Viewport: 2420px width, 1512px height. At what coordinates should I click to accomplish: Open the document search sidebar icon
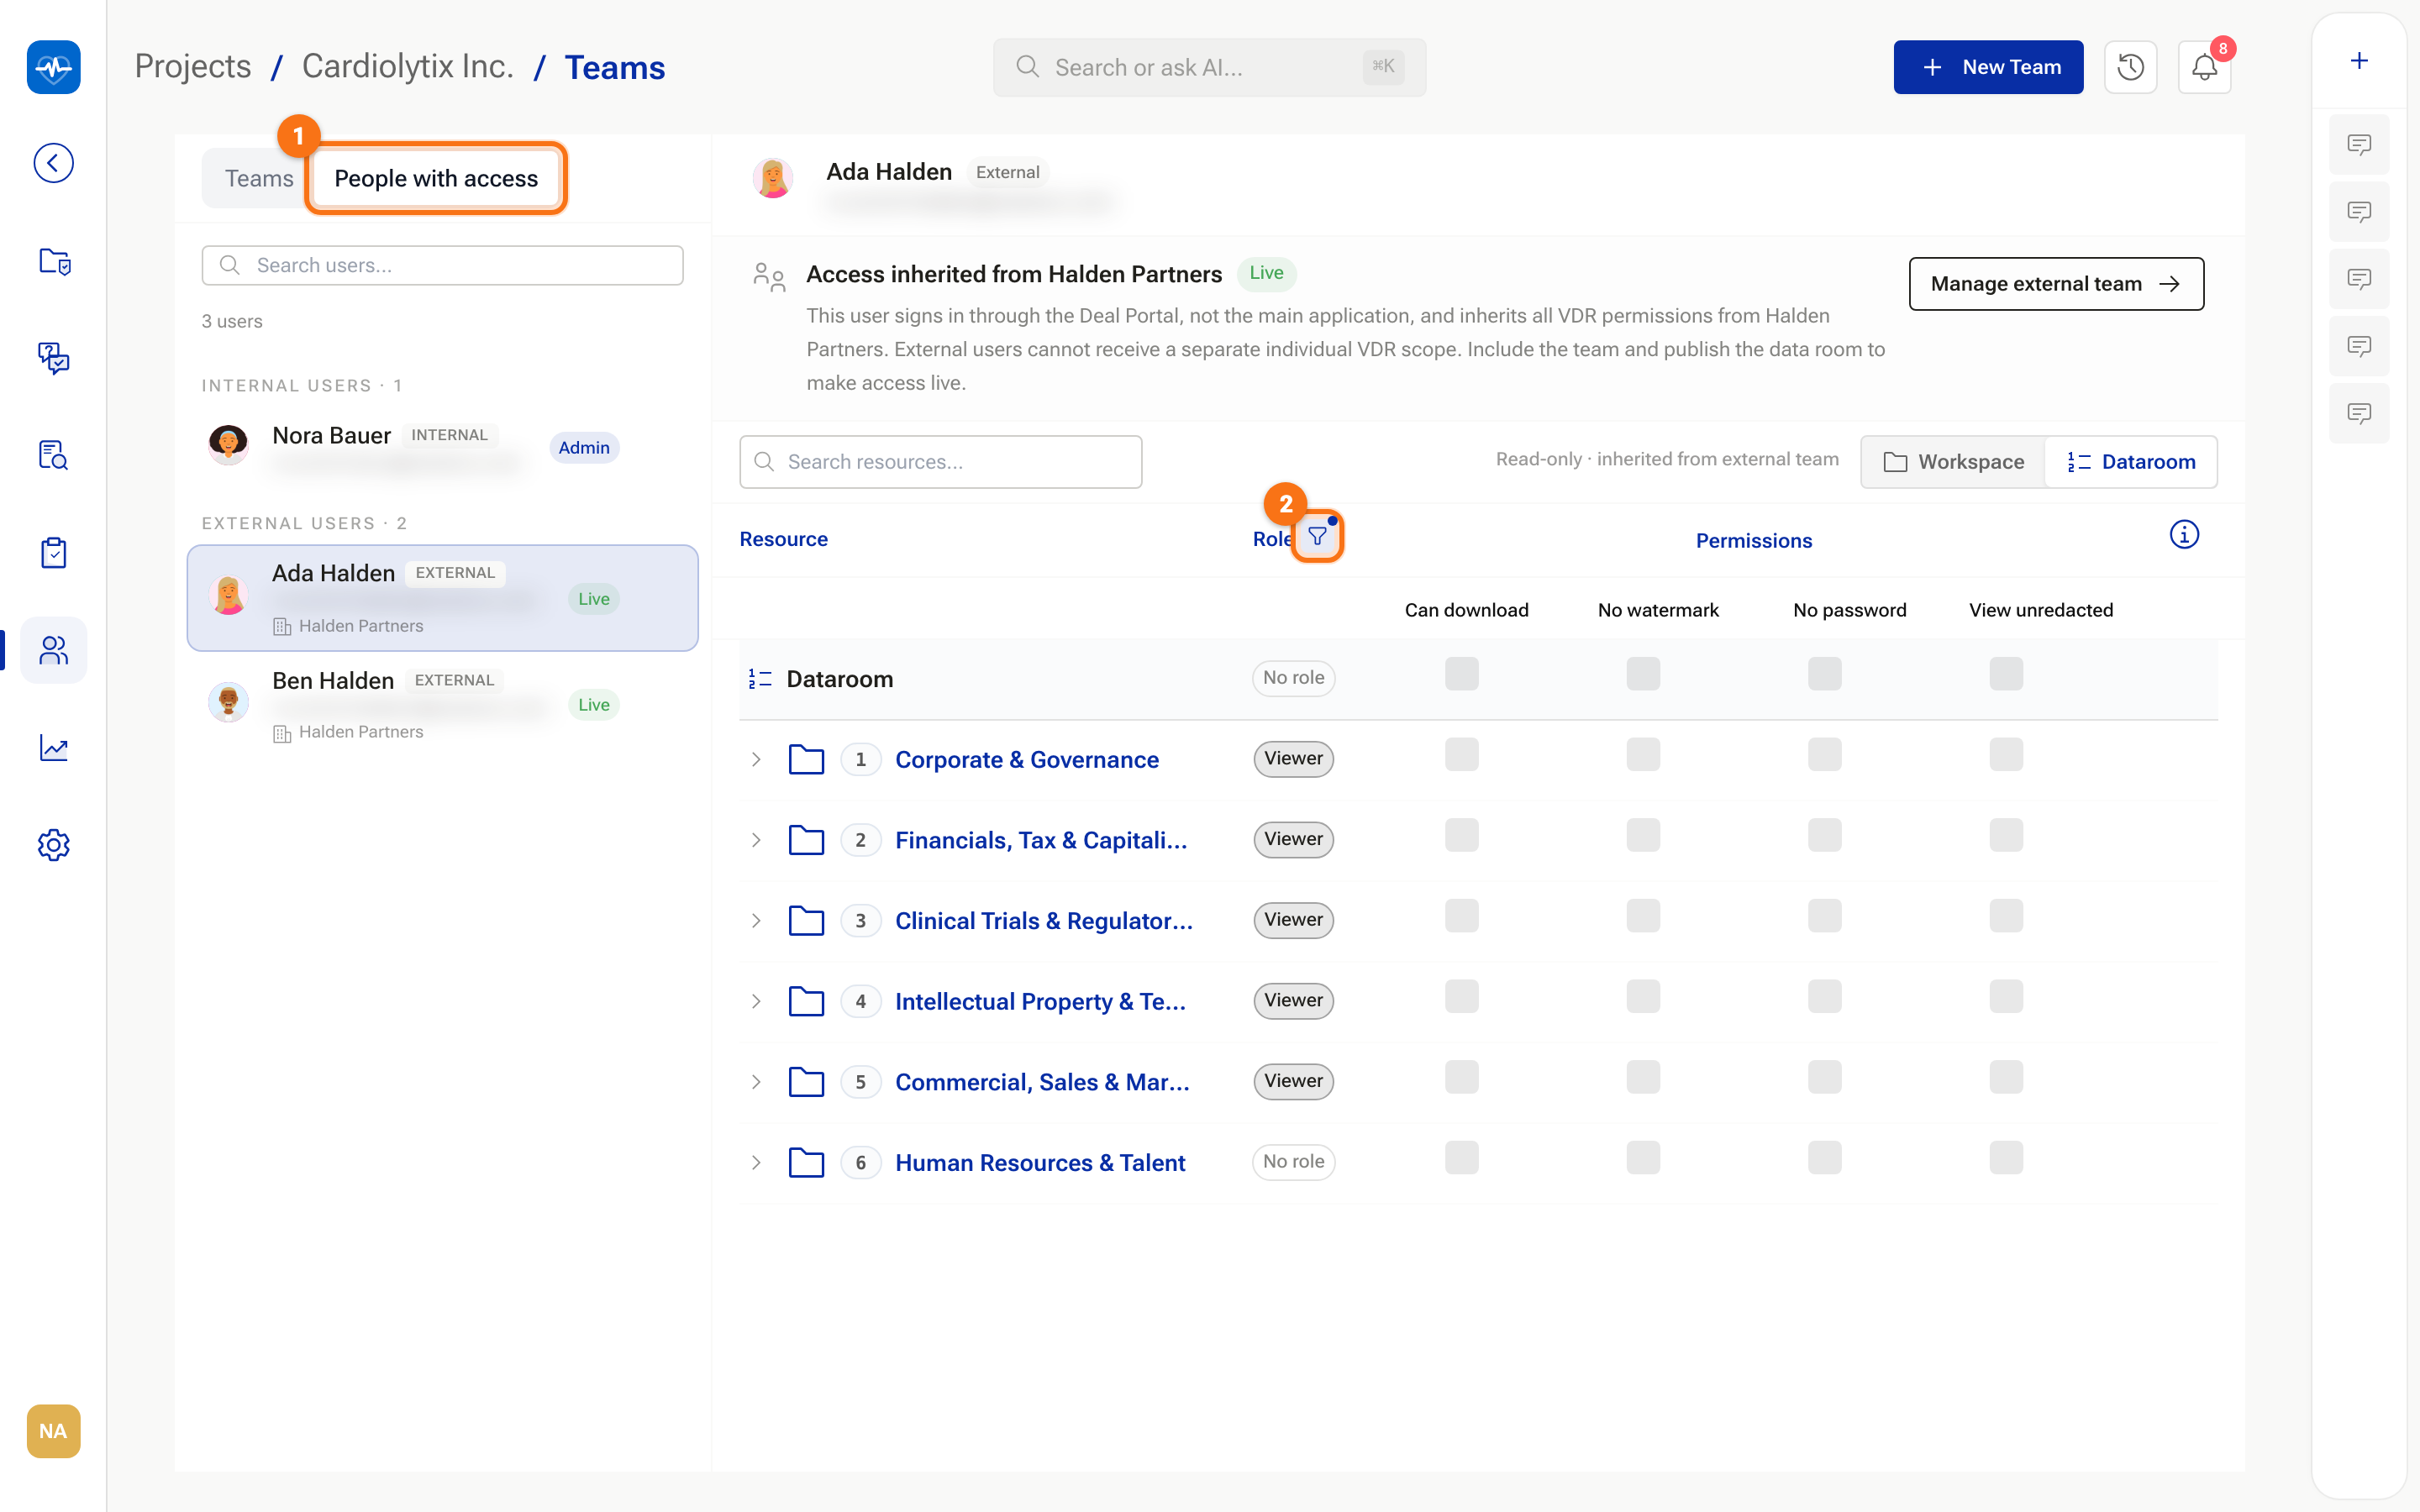pyautogui.click(x=53, y=455)
